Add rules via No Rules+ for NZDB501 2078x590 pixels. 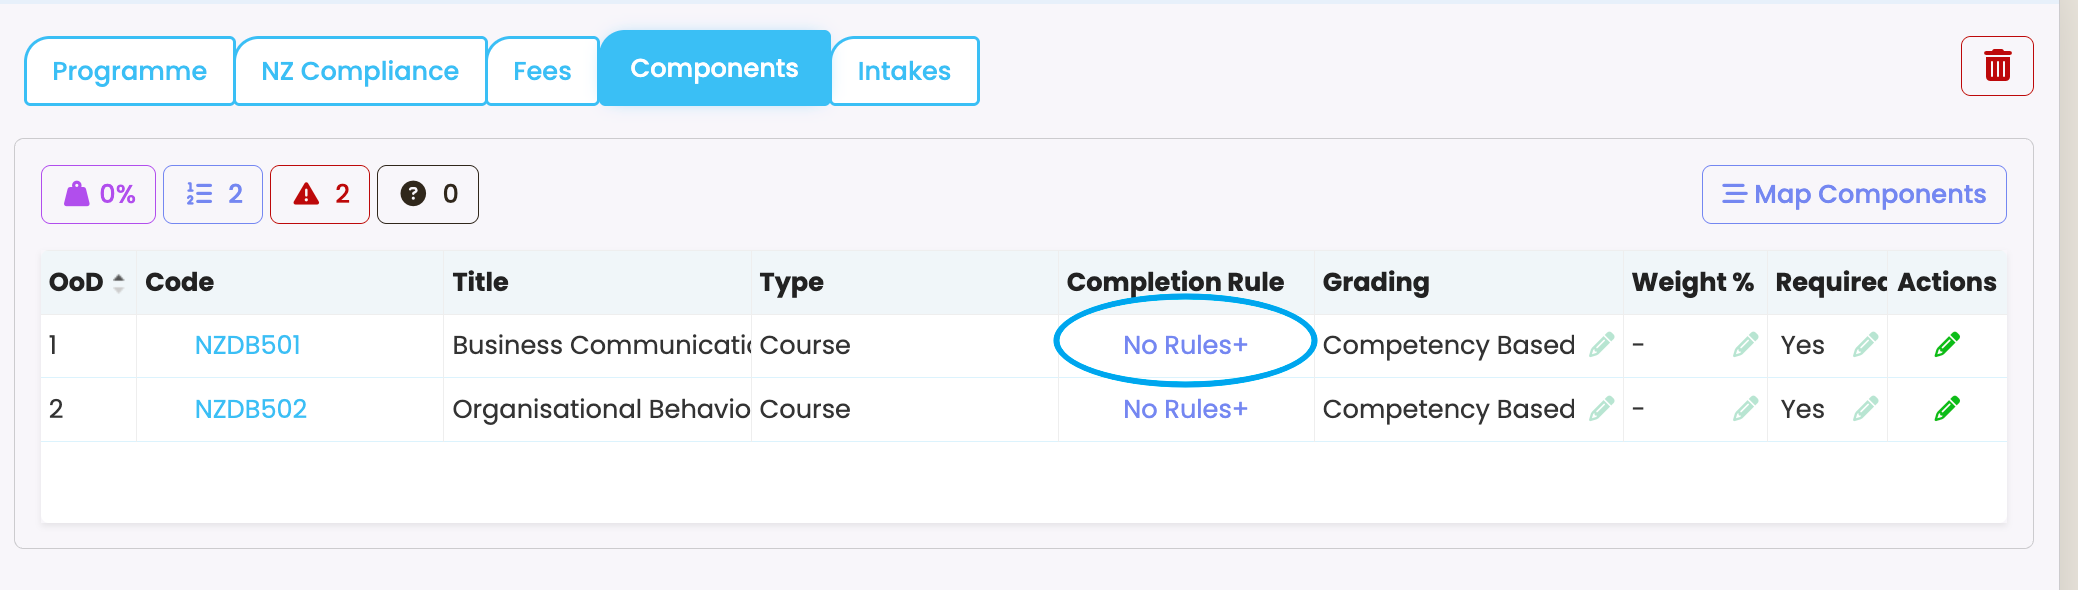click(x=1185, y=345)
